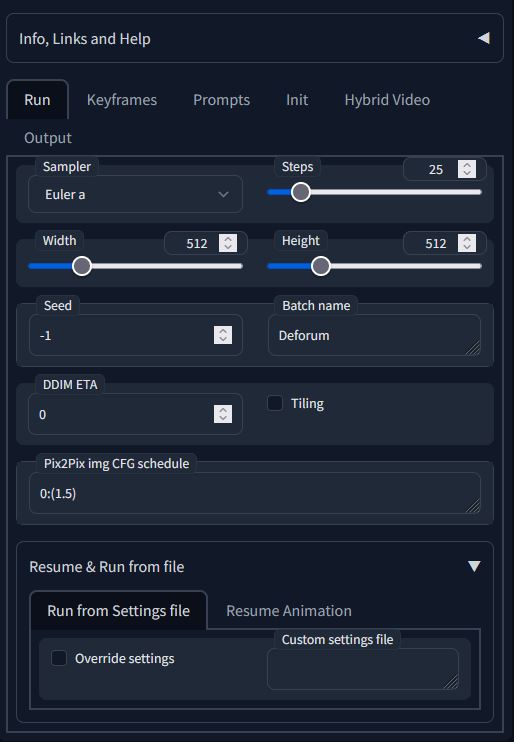Image resolution: width=514 pixels, height=742 pixels.
Task: Switch to the Resume Animation tab
Action: coord(289,610)
